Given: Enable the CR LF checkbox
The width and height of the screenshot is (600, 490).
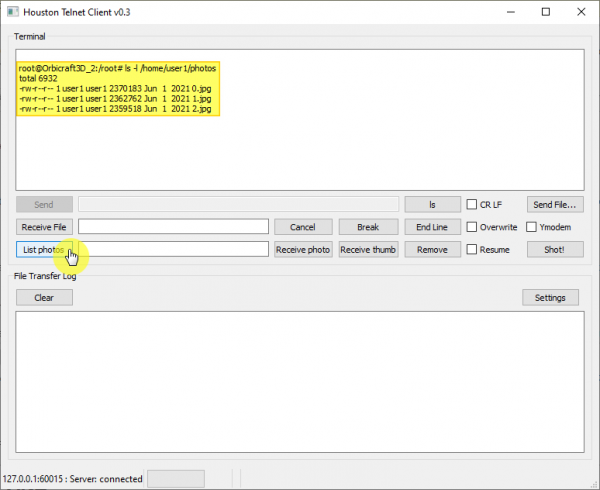Looking at the screenshot, I should [472, 204].
